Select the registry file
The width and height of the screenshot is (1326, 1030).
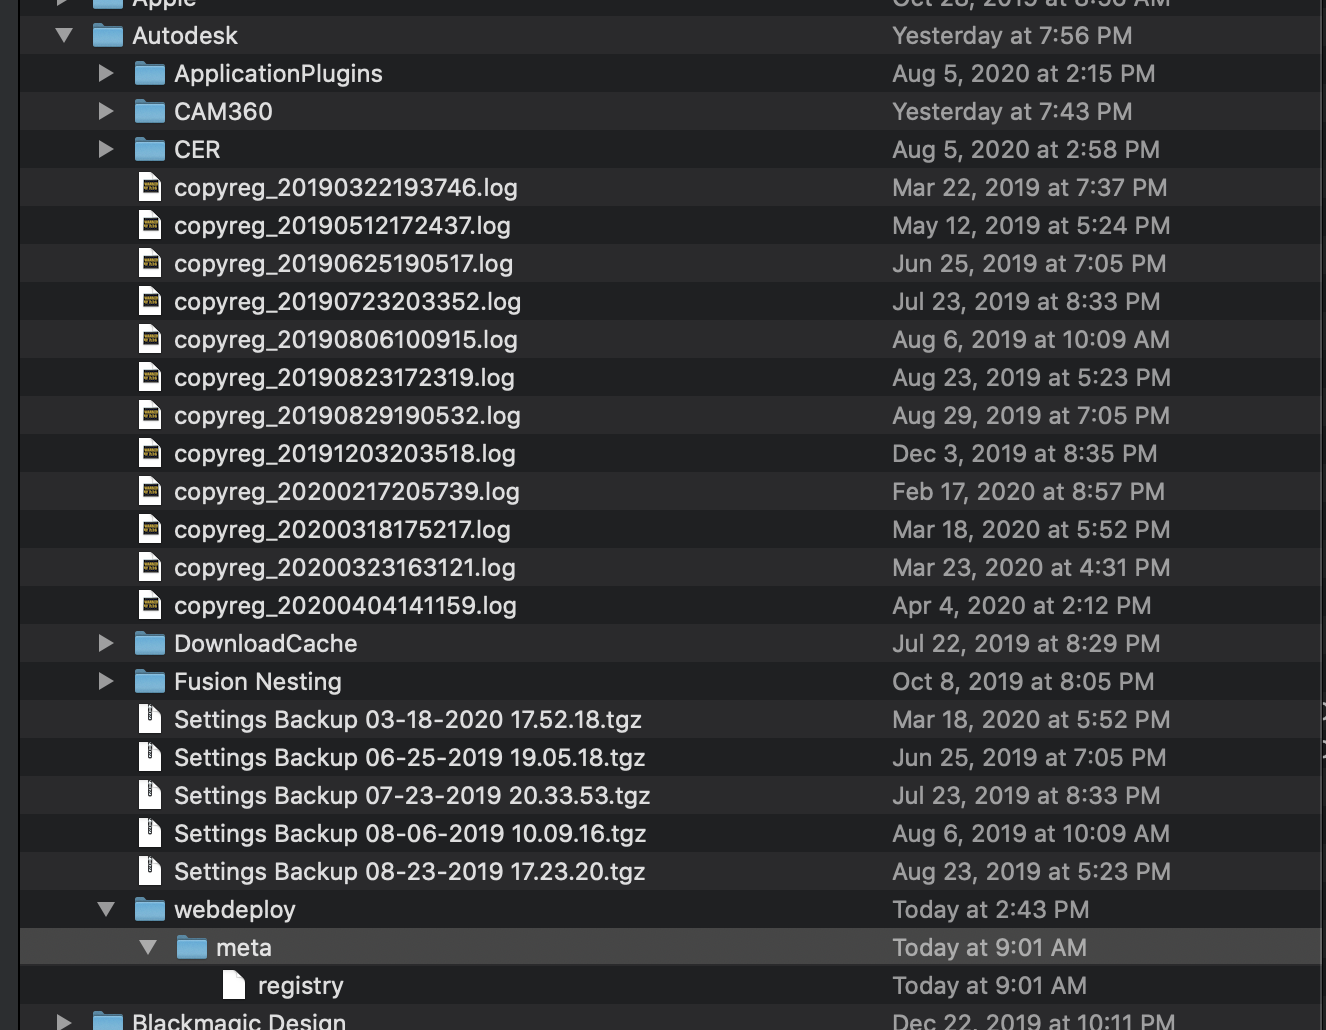[x=300, y=985]
